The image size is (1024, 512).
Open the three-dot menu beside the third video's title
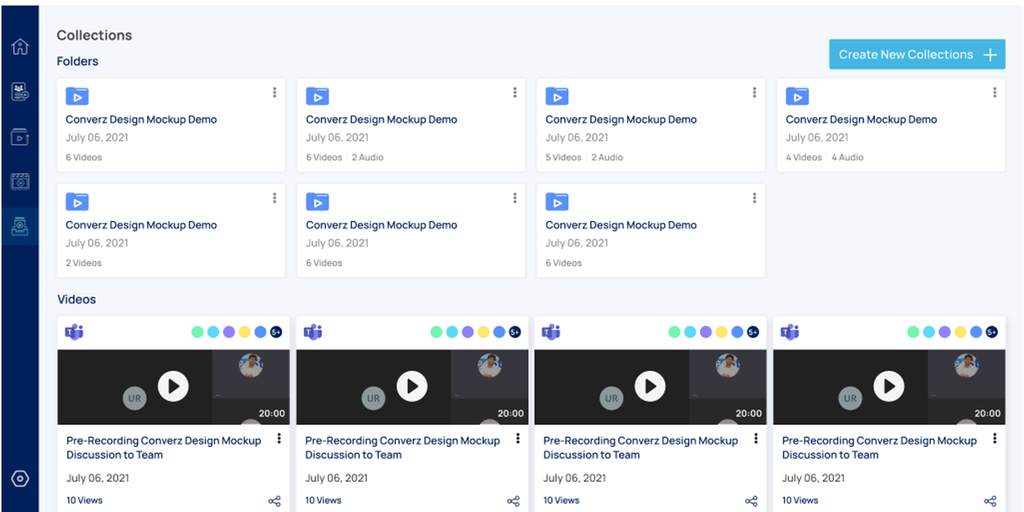point(756,439)
